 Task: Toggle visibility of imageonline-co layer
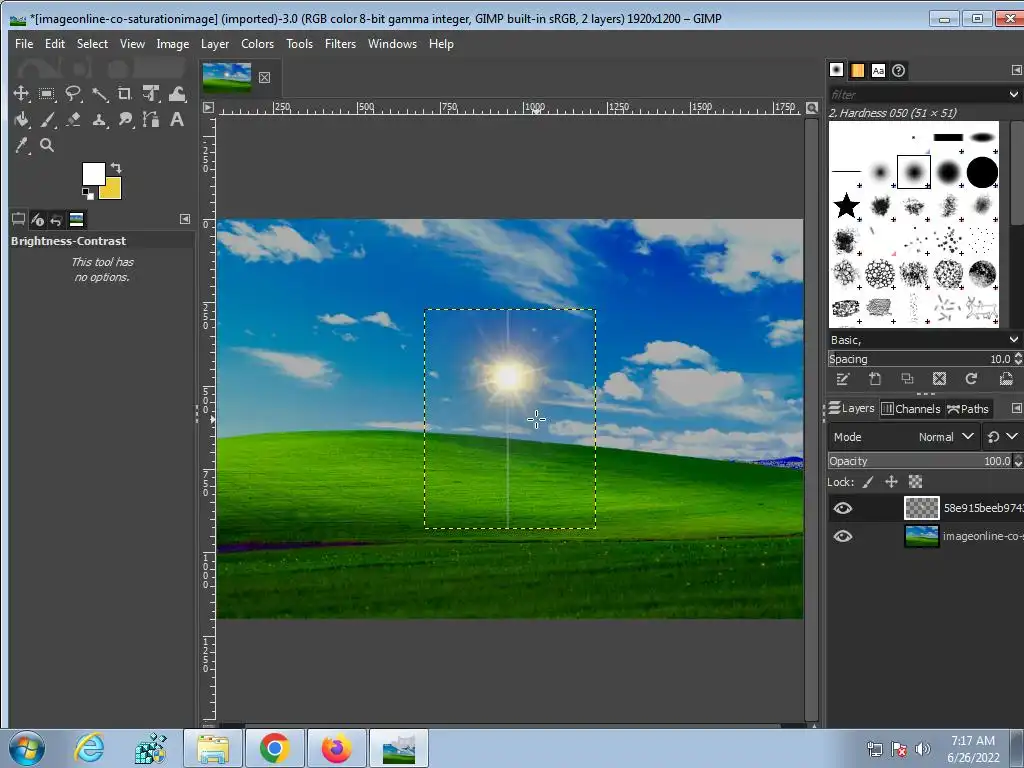pyautogui.click(x=843, y=536)
